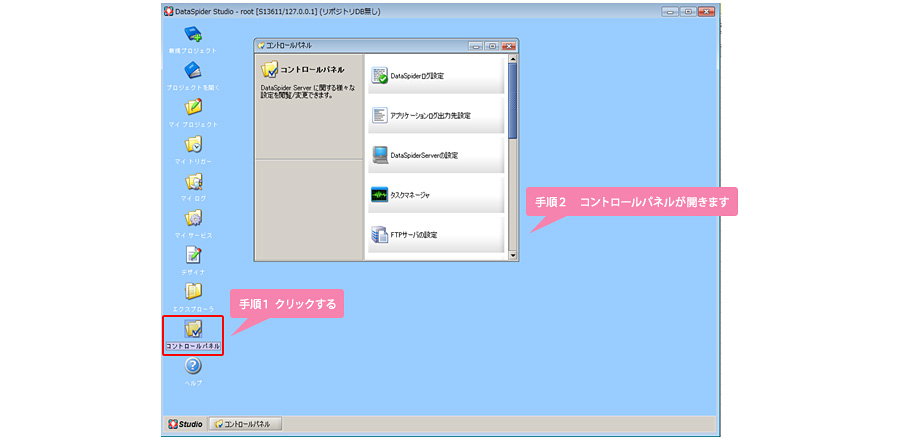Click the control panel scrollbar down arrow
Image resolution: width=900 pixels, height=442 pixels.
coord(513,255)
